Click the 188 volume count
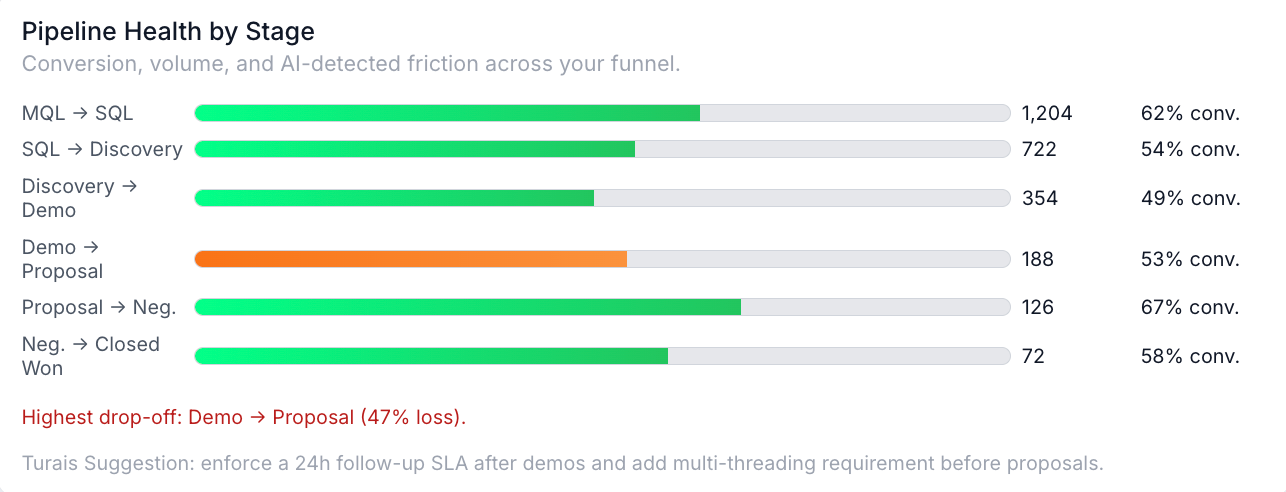The width and height of the screenshot is (1286, 492). (x=1038, y=259)
